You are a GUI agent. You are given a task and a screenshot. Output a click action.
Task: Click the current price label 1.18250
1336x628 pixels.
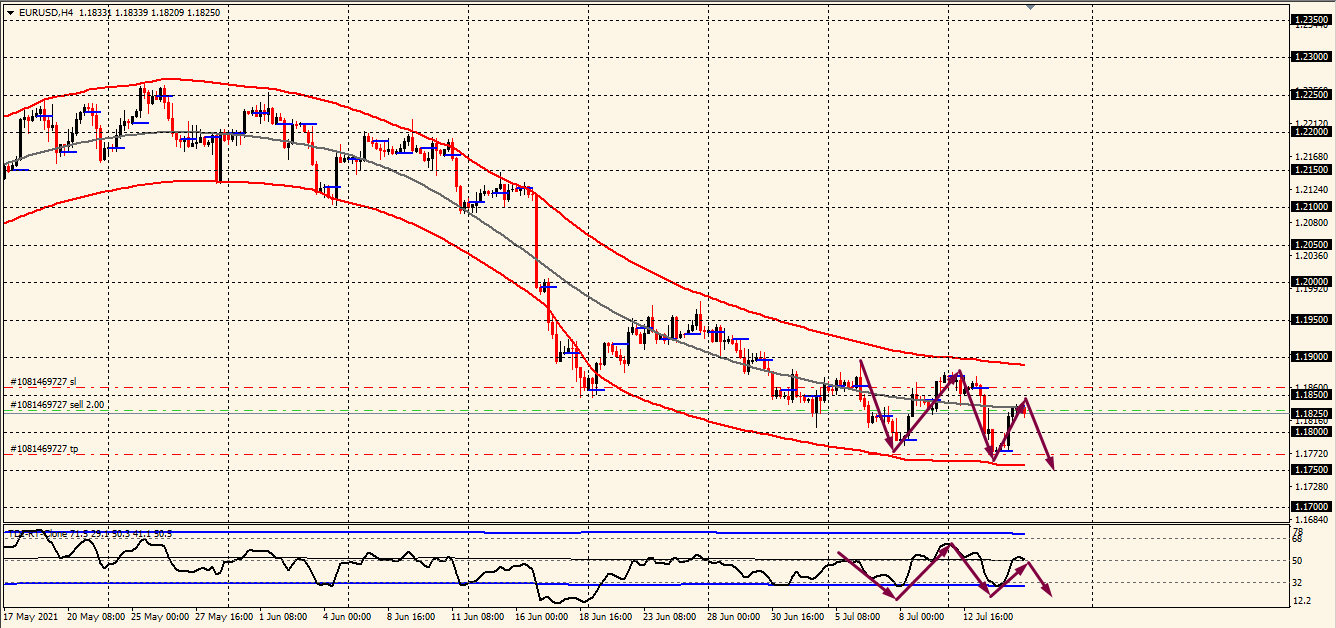tap(1311, 413)
